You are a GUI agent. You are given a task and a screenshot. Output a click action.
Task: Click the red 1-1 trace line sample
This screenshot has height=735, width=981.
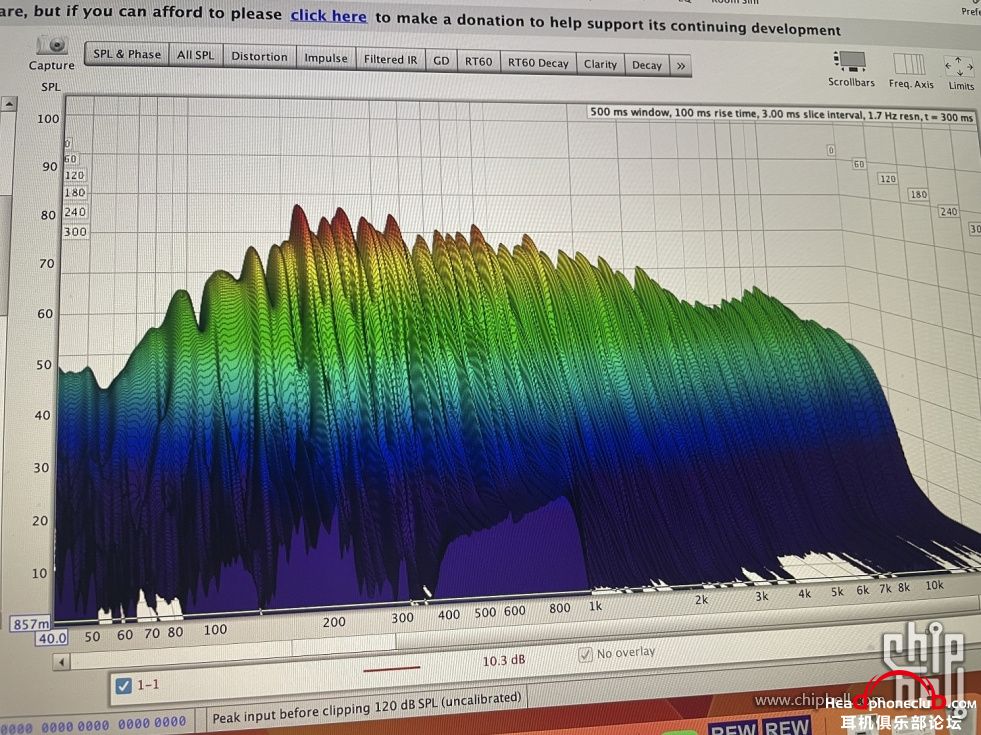click(x=392, y=669)
